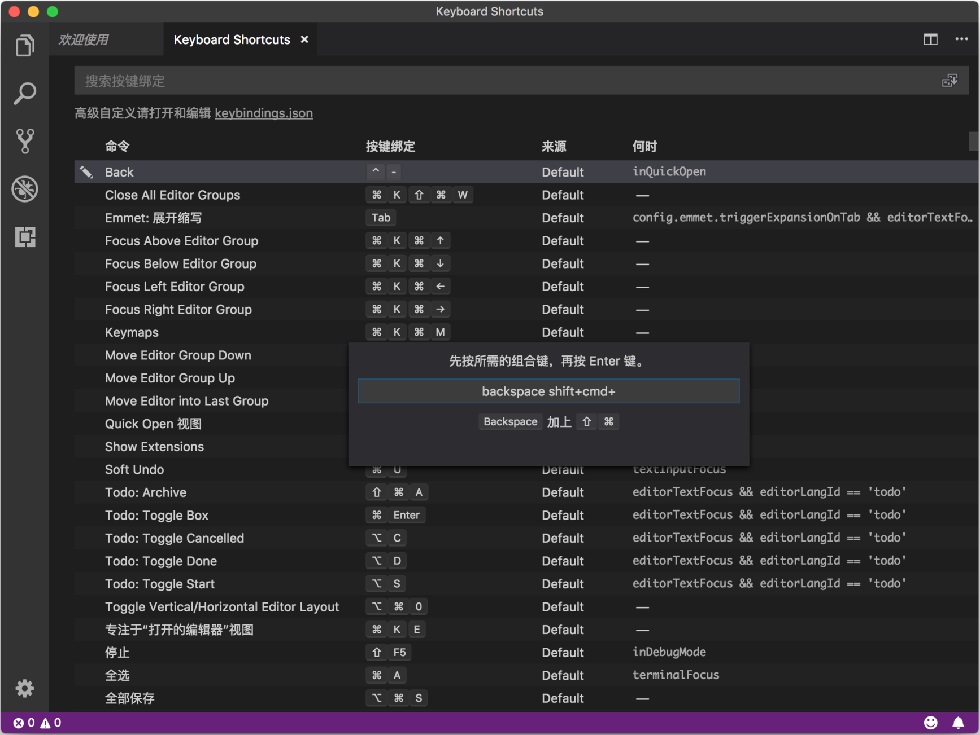Viewport: 980px width, 735px height.
Task: Open the Extensions view in activity bar
Action: click(24, 237)
